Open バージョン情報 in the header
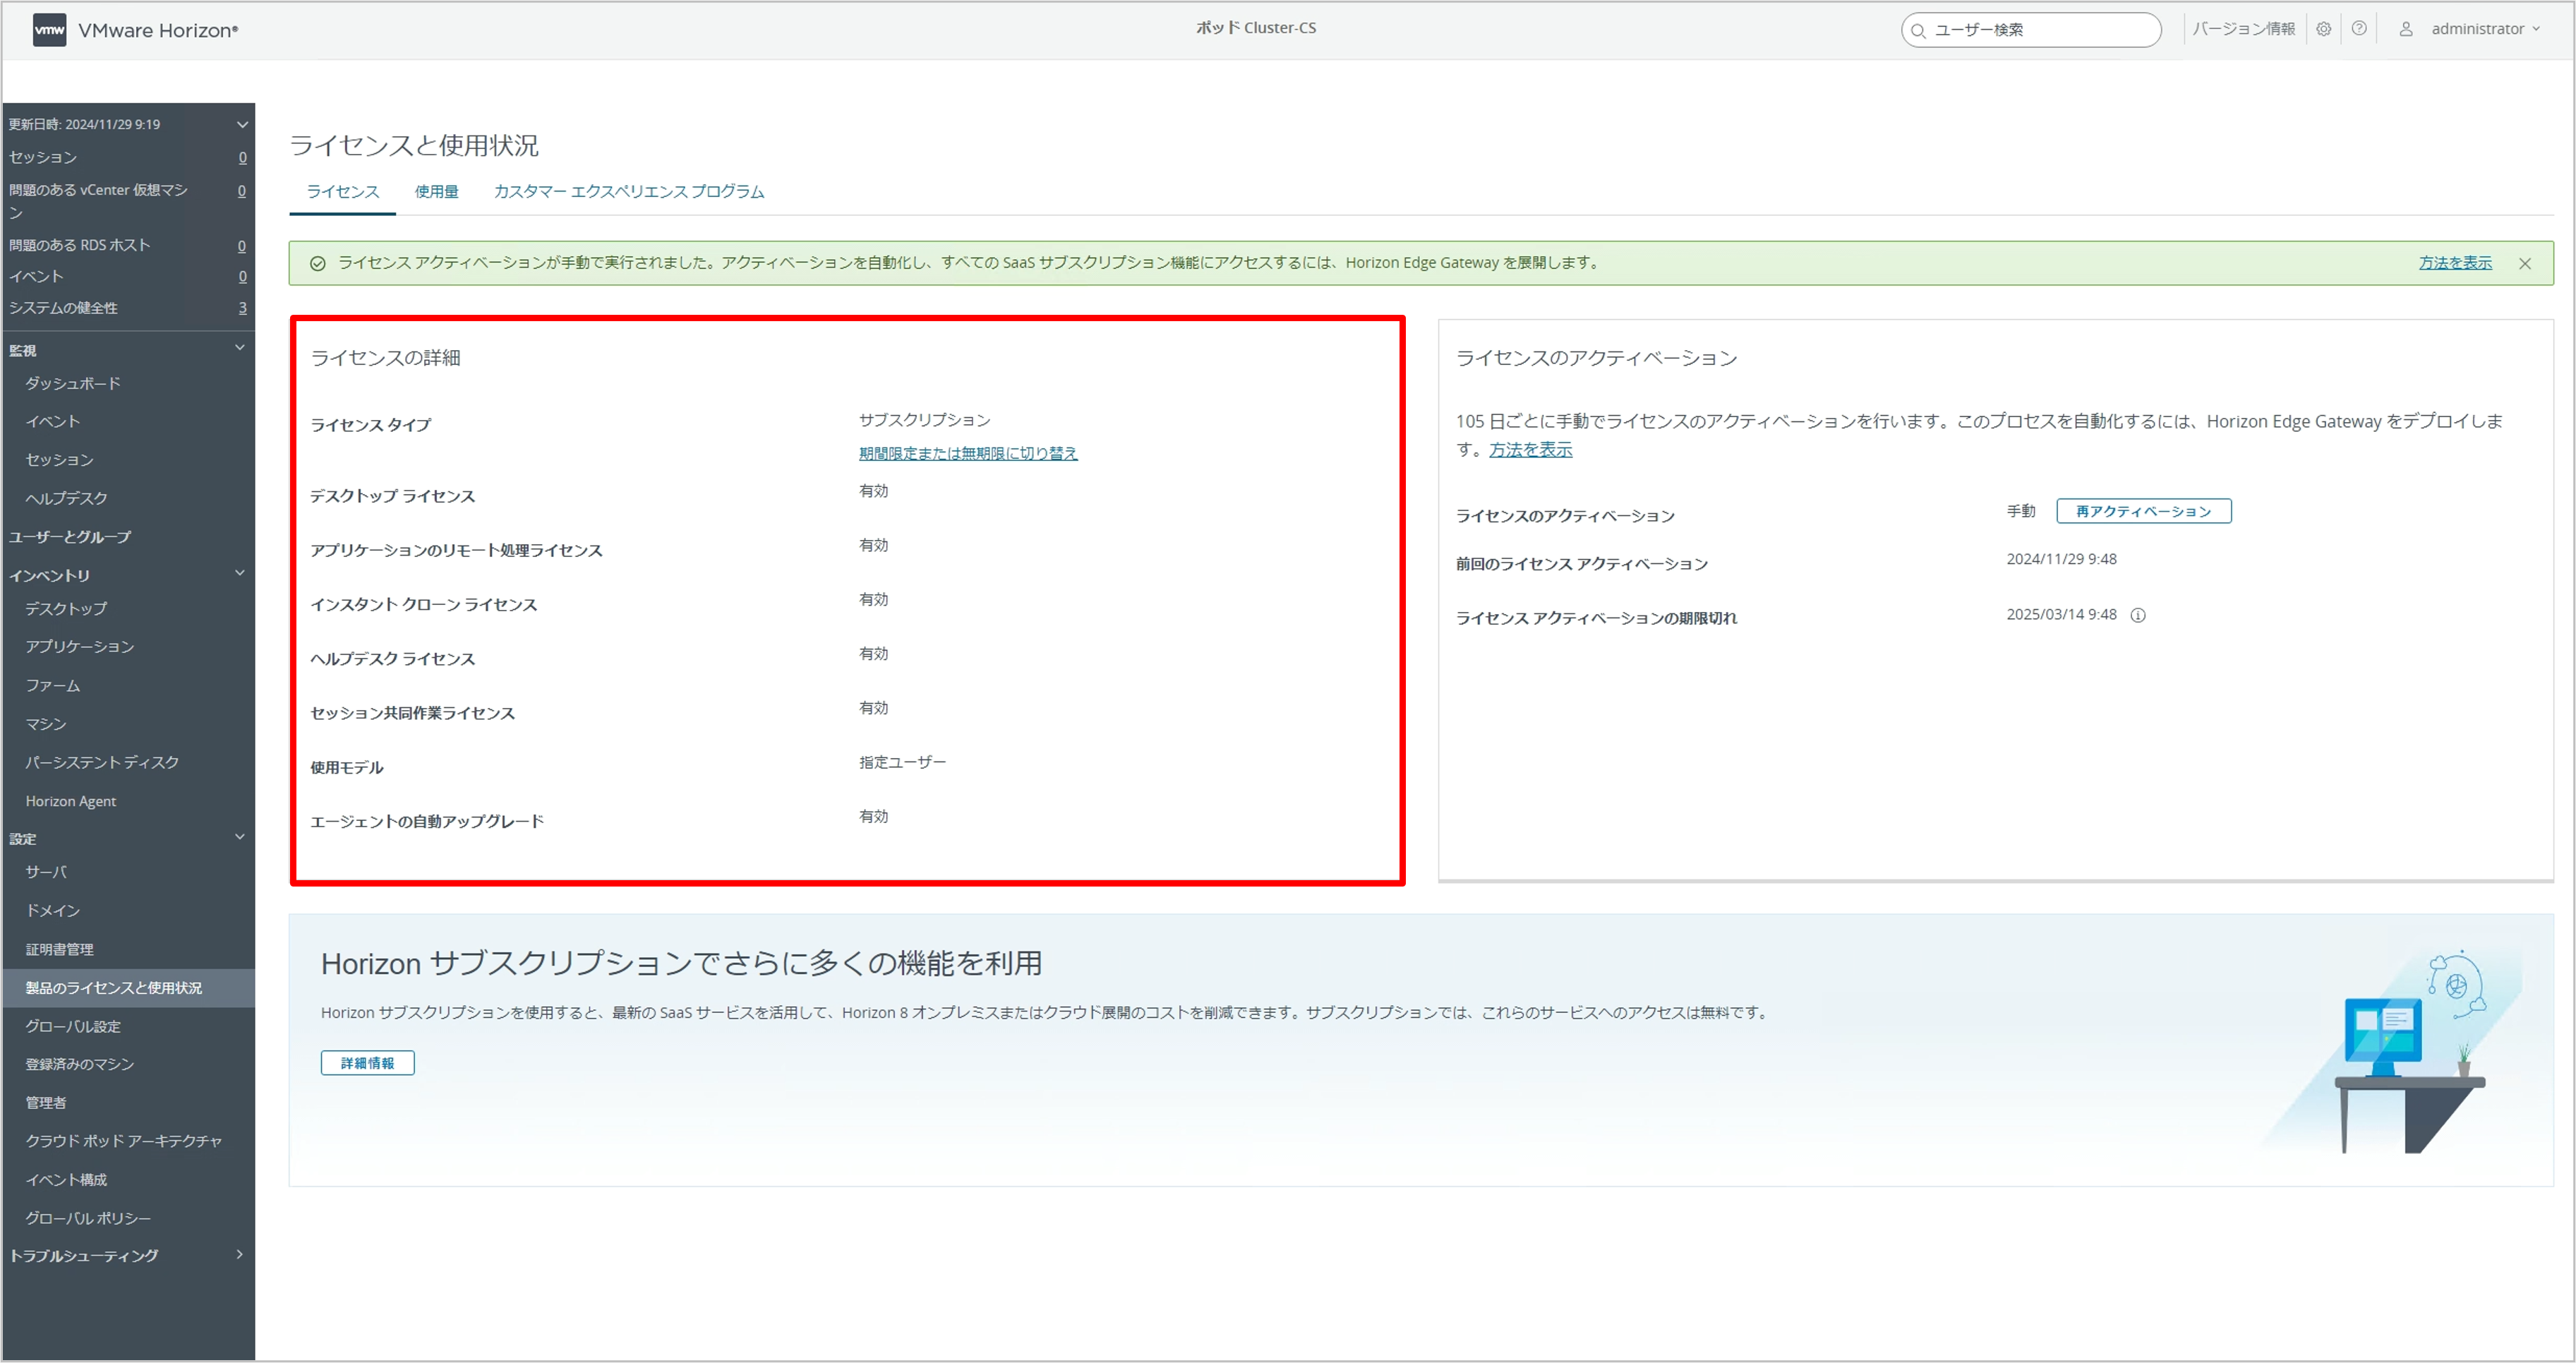The height and width of the screenshot is (1363, 2576). 2244,29
